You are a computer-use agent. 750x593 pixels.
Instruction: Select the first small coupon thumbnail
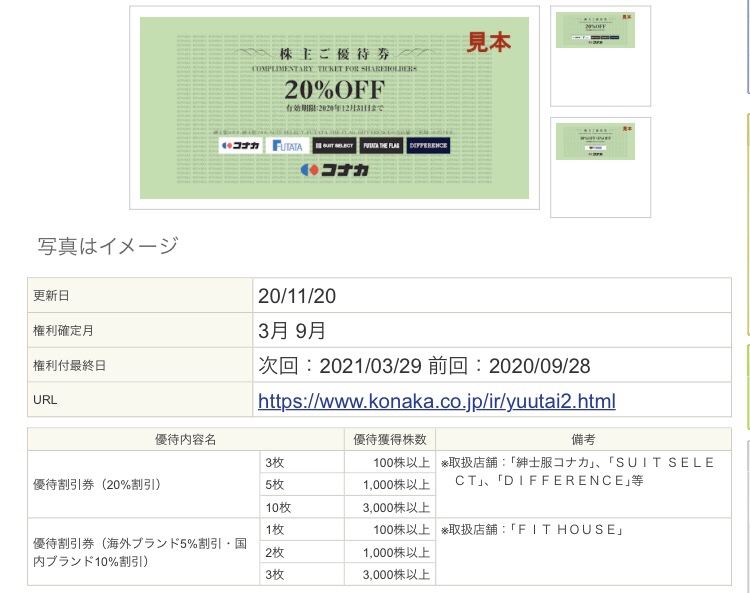[x=595, y=30]
